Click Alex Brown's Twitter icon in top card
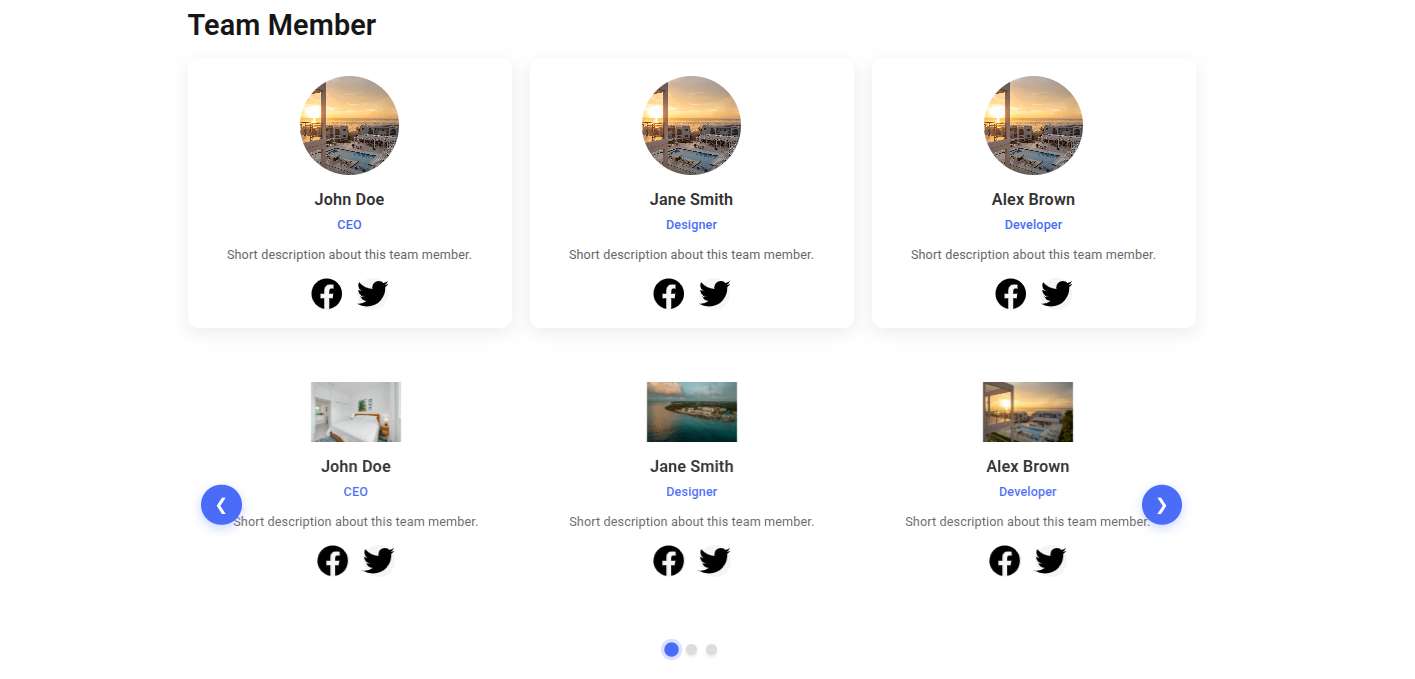The width and height of the screenshot is (1415, 679). [1057, 294]
